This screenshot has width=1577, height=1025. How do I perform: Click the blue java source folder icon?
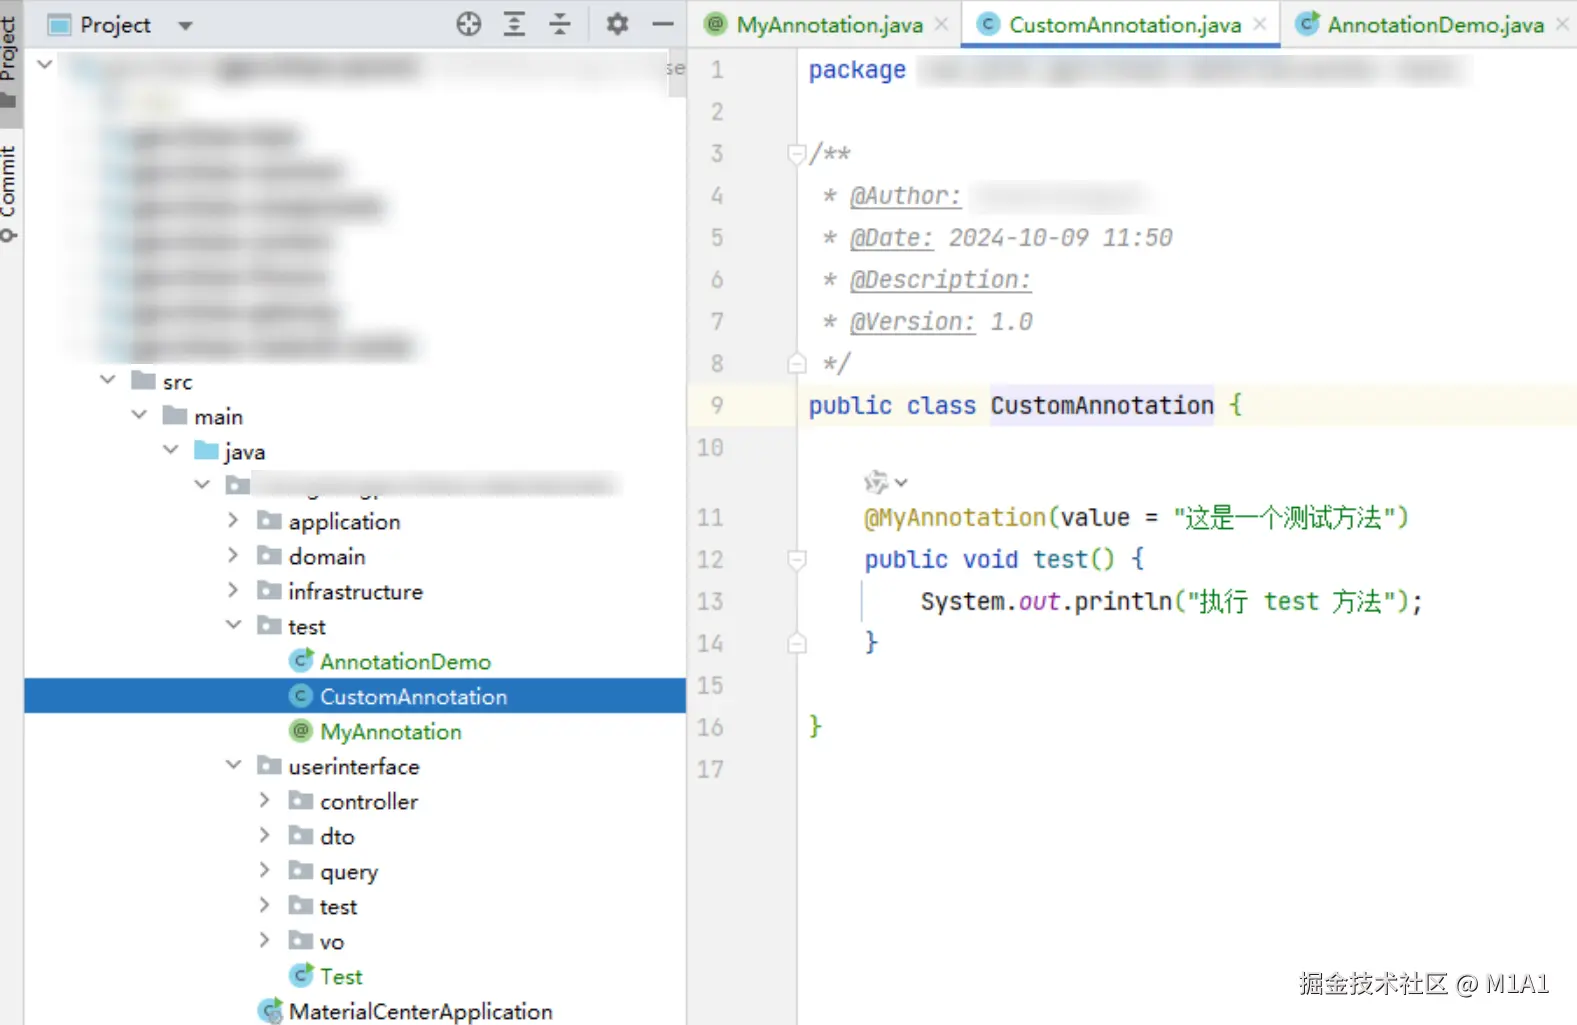tap(206, 451)
